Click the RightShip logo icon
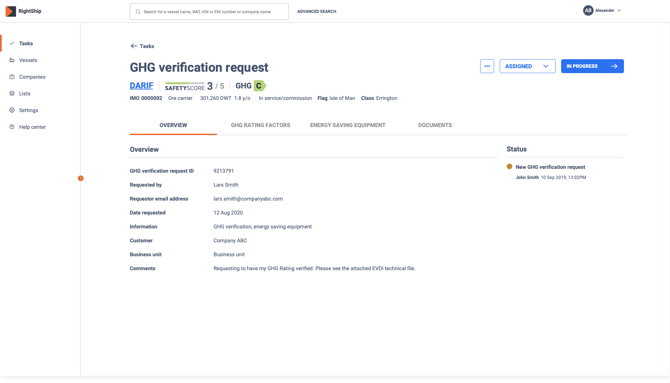 [x=11, y=11]
